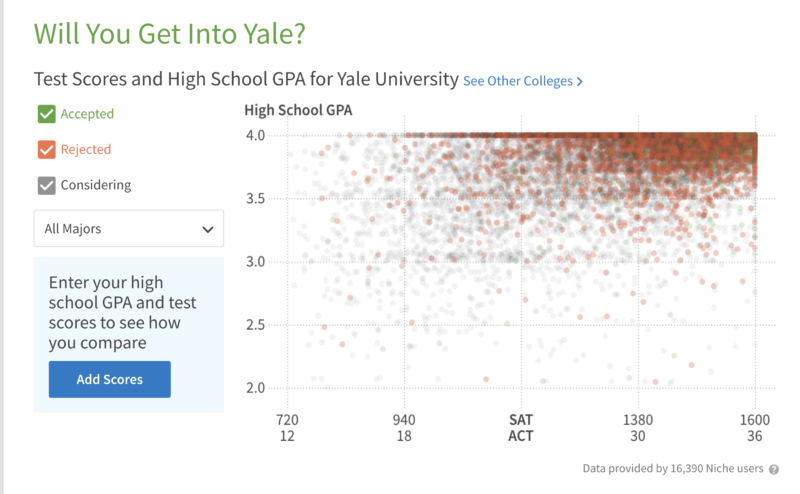Click the Data provided by Niche users text
800x494 pixels.
(673, 468)
